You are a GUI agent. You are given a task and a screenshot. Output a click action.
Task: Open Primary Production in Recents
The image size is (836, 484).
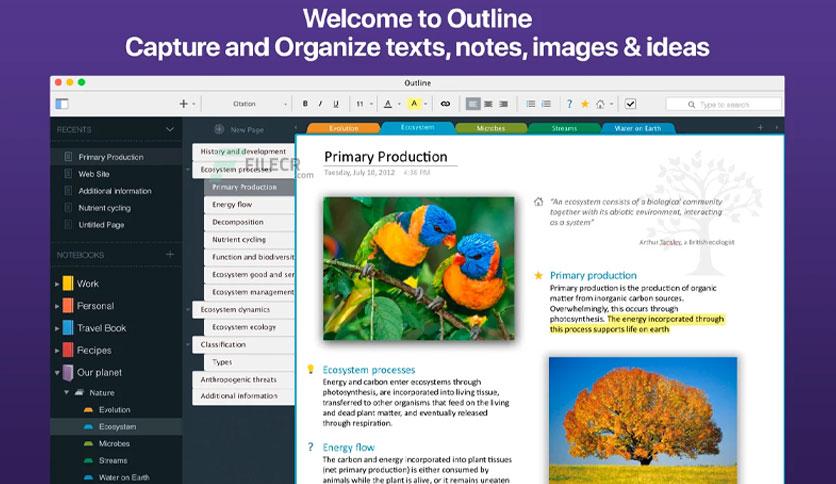tap(116, 157)
